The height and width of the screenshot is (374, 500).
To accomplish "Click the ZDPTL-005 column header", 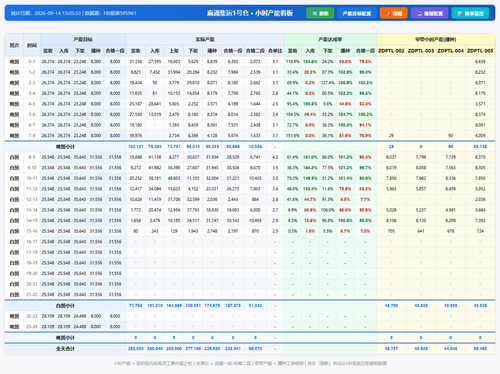I will [x=480, y=51].
